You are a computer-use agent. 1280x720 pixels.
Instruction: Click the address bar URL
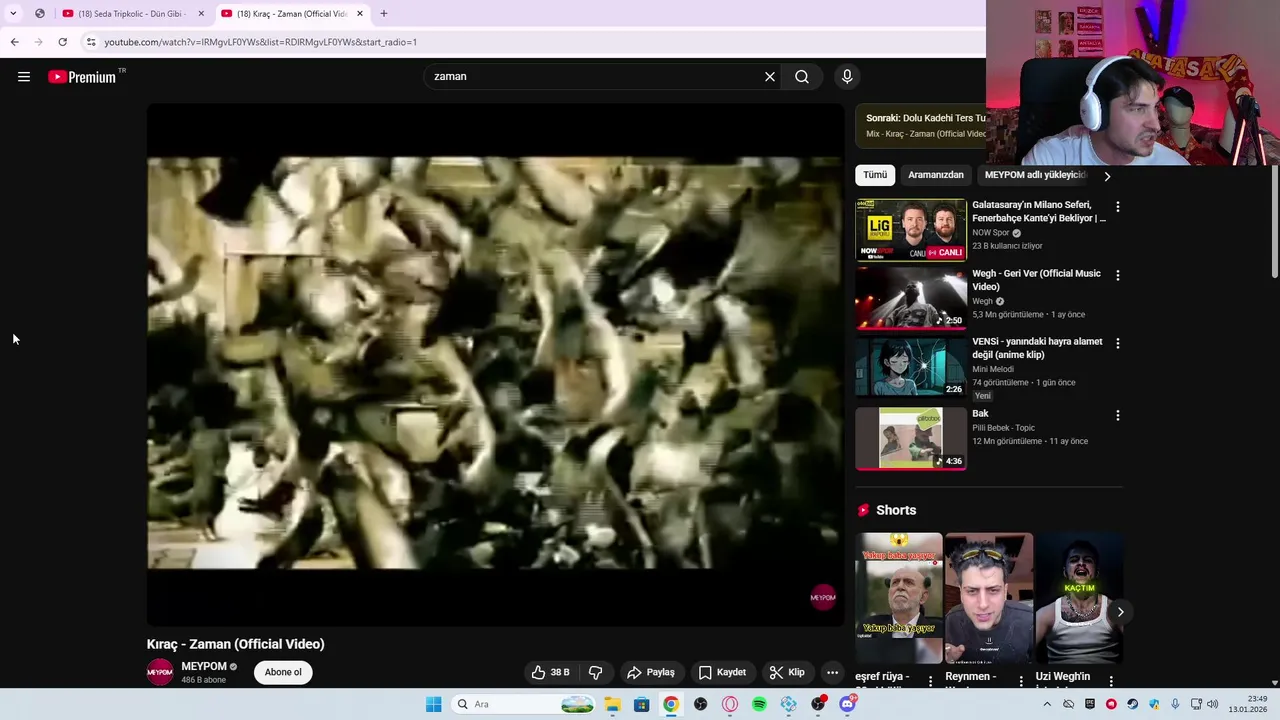click(x=260, y=42)
